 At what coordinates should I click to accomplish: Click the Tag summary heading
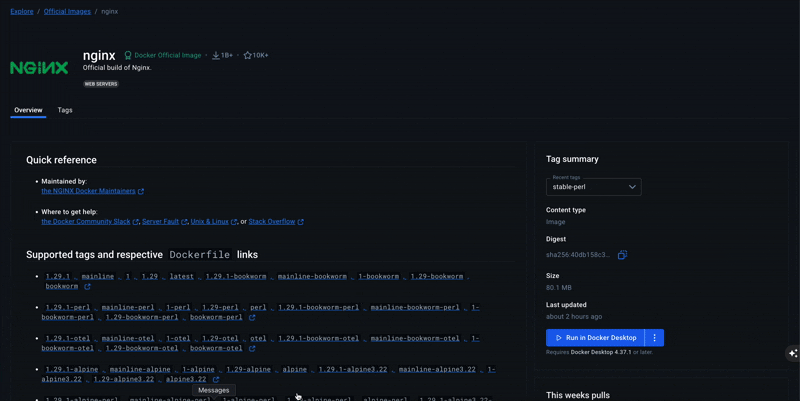click(572, 159)
